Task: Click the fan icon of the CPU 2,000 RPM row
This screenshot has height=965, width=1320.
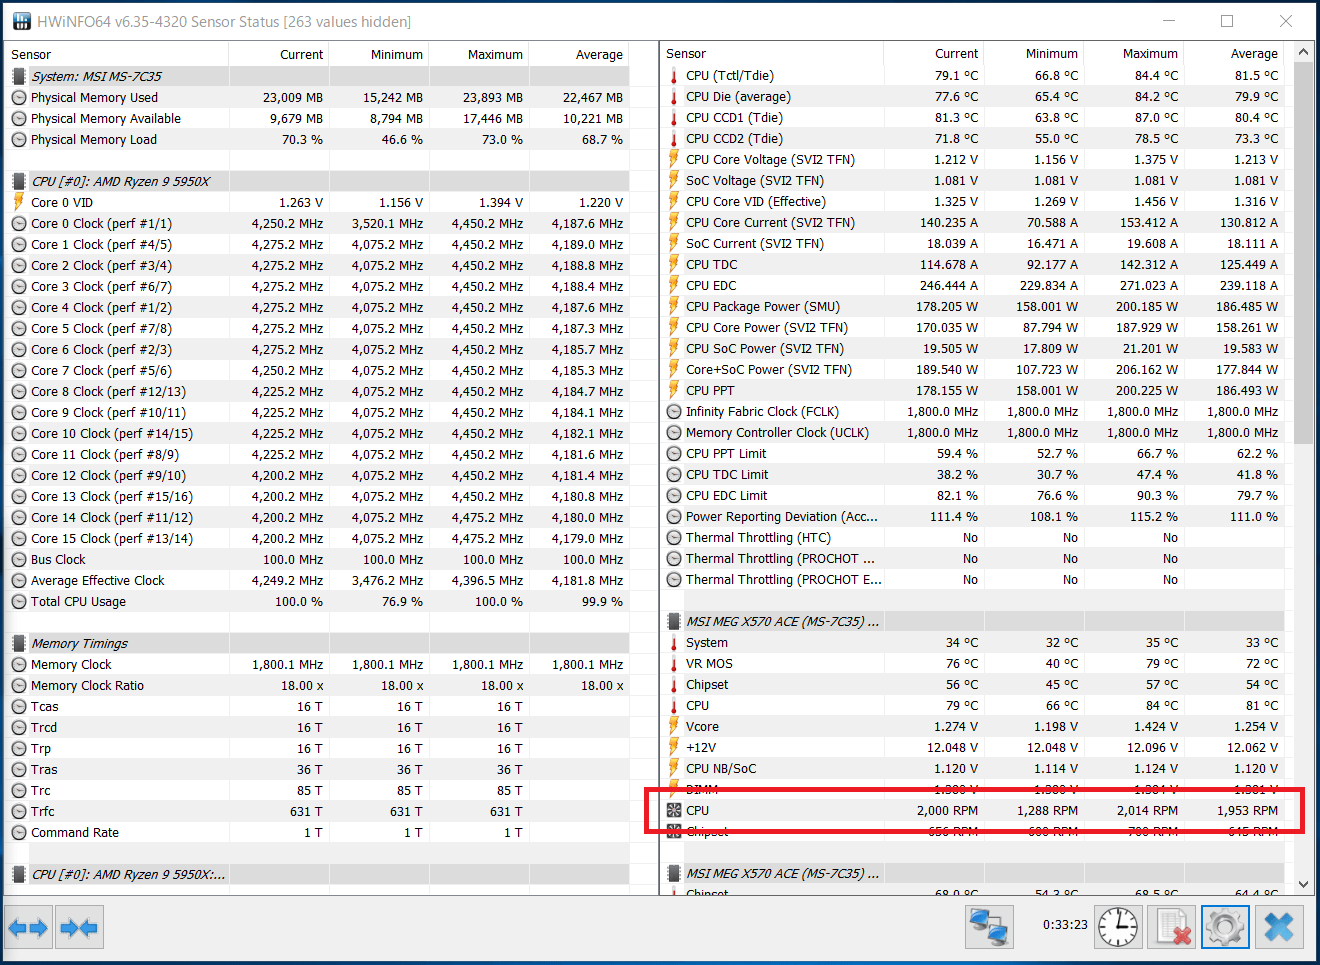Action: [674, 811]
